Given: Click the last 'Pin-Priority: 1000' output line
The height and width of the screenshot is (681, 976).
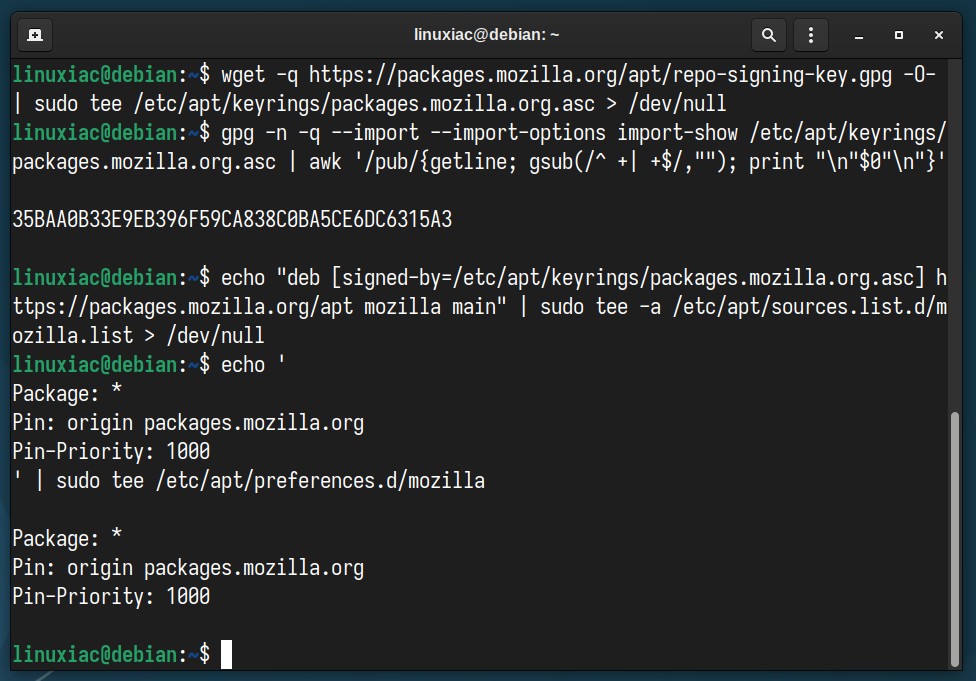Looking at the screenshot, I should pos(111,596).
